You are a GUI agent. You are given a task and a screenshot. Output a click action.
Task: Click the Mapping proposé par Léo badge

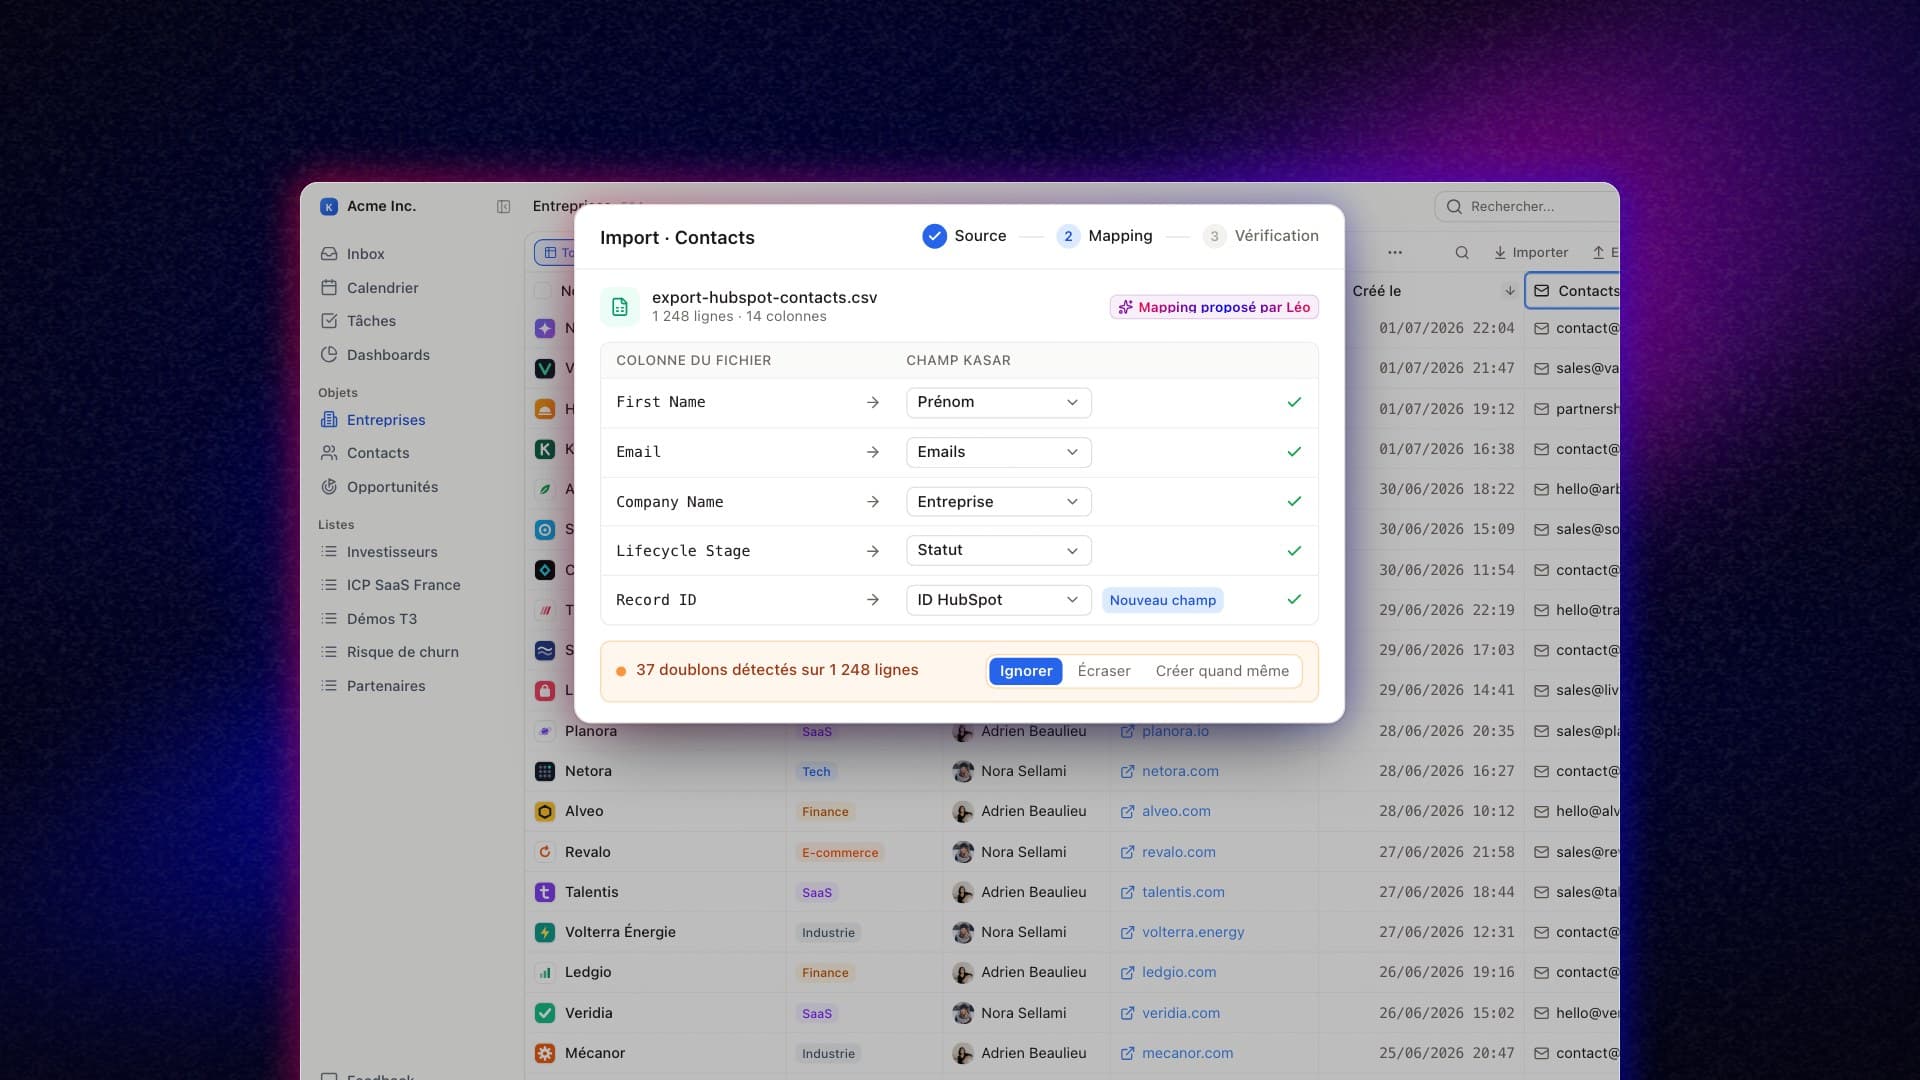click(1214, 307)
